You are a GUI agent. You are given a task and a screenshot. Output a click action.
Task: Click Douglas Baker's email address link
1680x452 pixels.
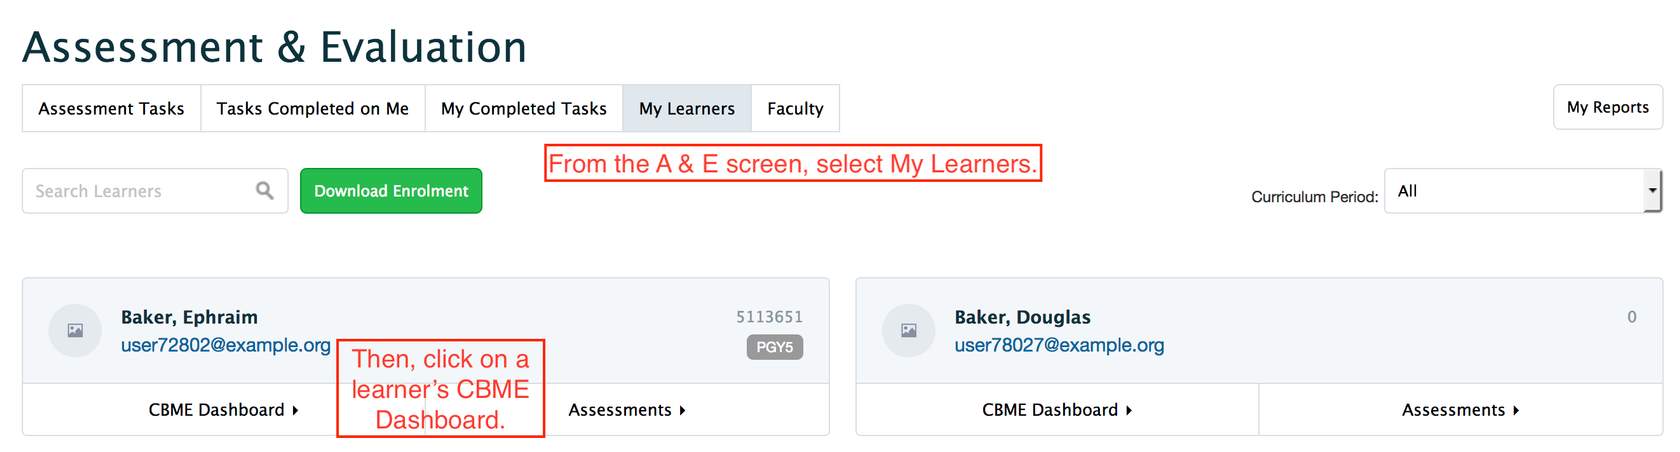point(1059,345)
